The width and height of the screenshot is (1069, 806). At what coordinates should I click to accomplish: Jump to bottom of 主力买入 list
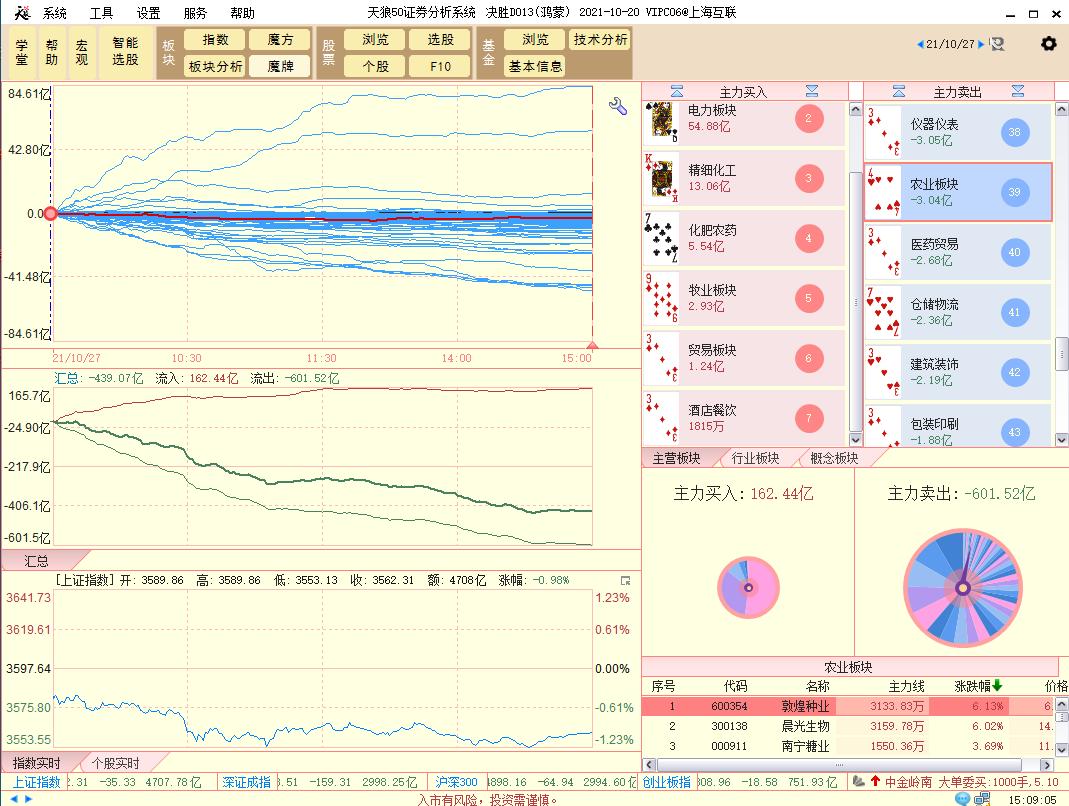point(812,91)
